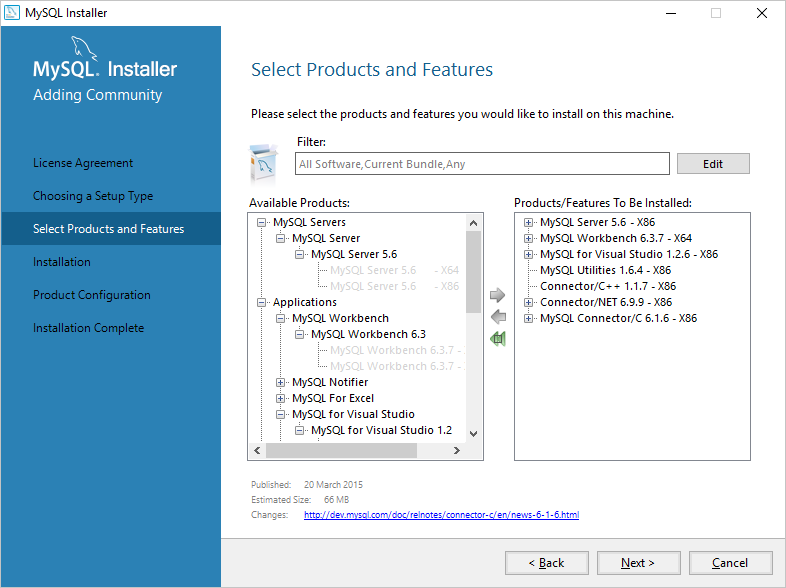Click the Back button

[x=546, y=563]
